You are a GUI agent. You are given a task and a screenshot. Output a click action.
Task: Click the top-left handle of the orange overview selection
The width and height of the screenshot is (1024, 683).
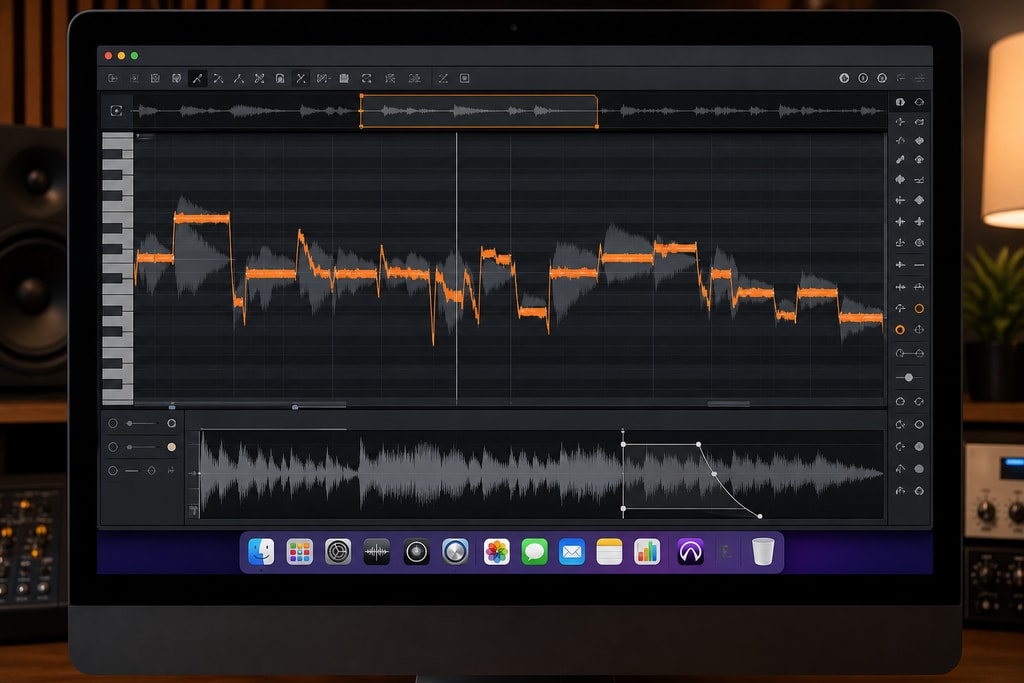click(x=361, y=96)
